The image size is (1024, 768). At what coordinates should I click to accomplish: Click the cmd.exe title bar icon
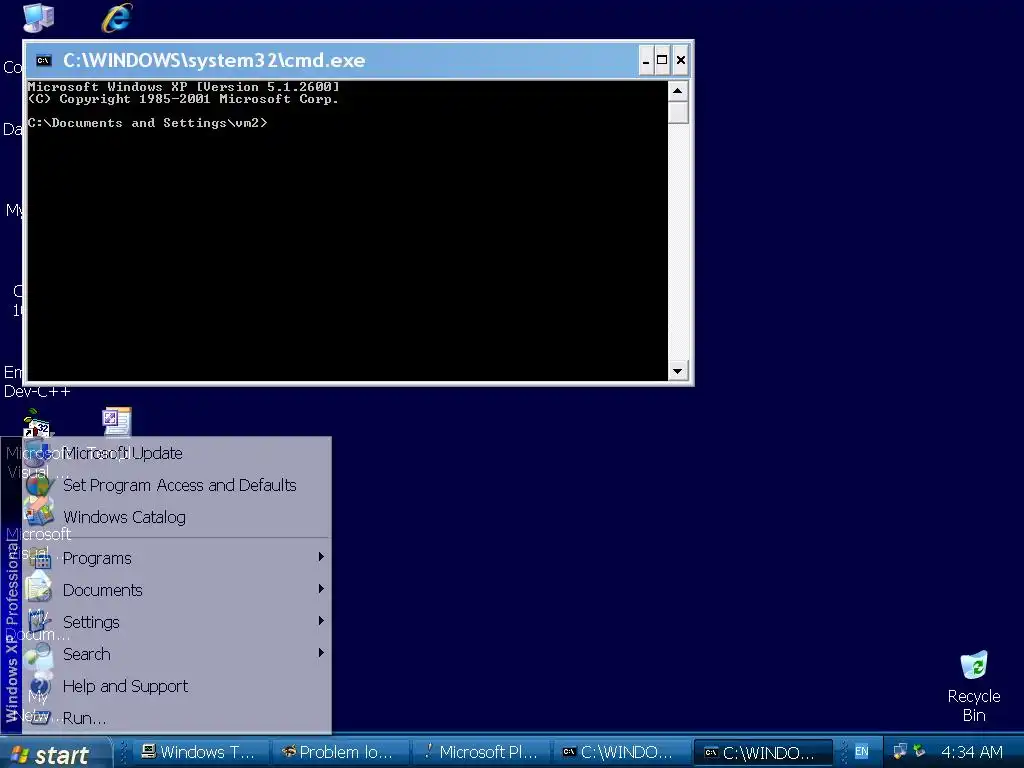tap(43, 60)
